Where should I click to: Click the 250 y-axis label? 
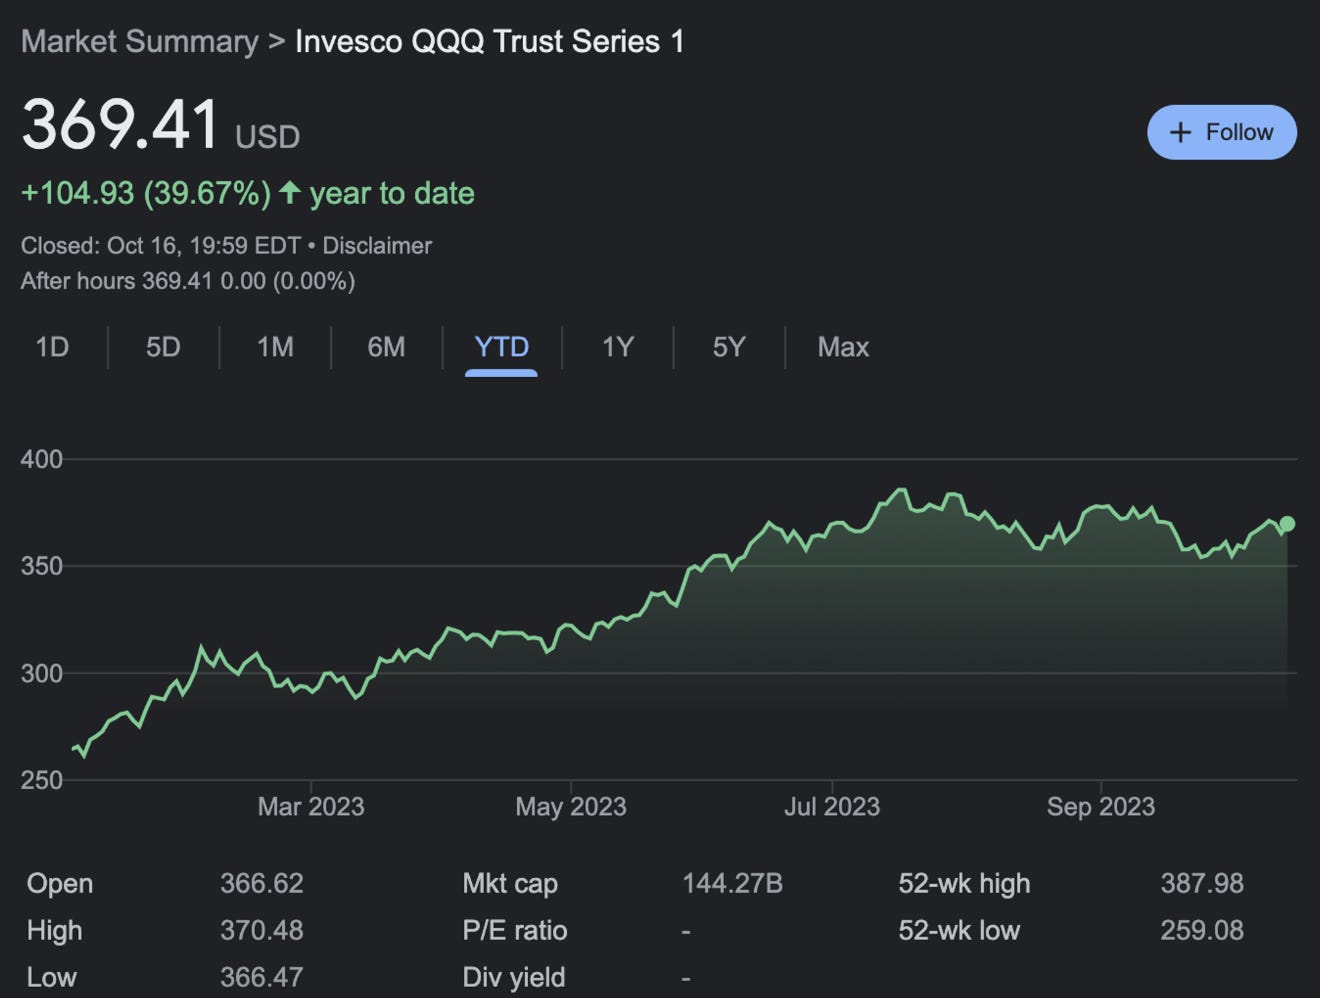tap(41, 780)
